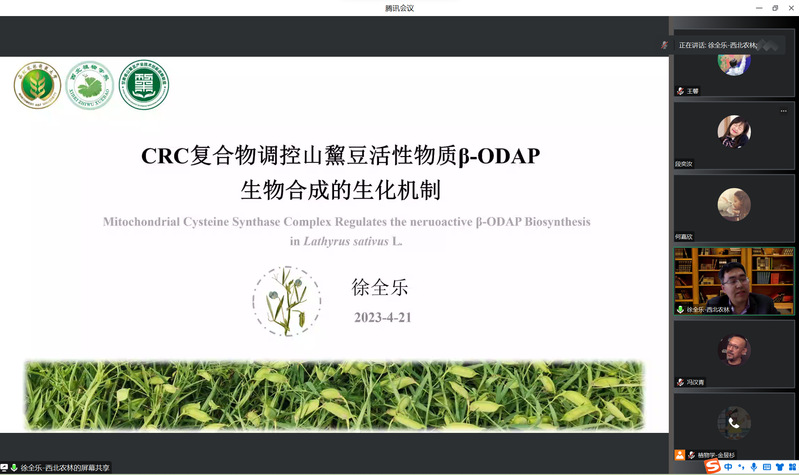Select 冯汉青's participant video tile
This screenshot has height=475, width=799.
tap(733, 352)
